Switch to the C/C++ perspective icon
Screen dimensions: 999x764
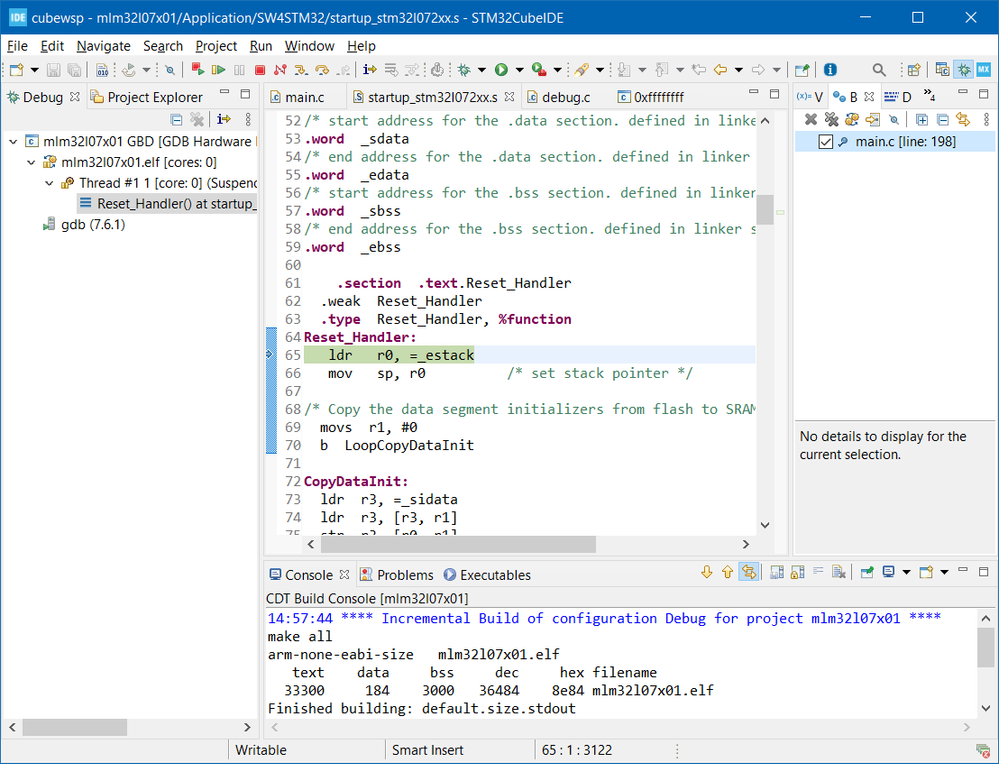942,69
